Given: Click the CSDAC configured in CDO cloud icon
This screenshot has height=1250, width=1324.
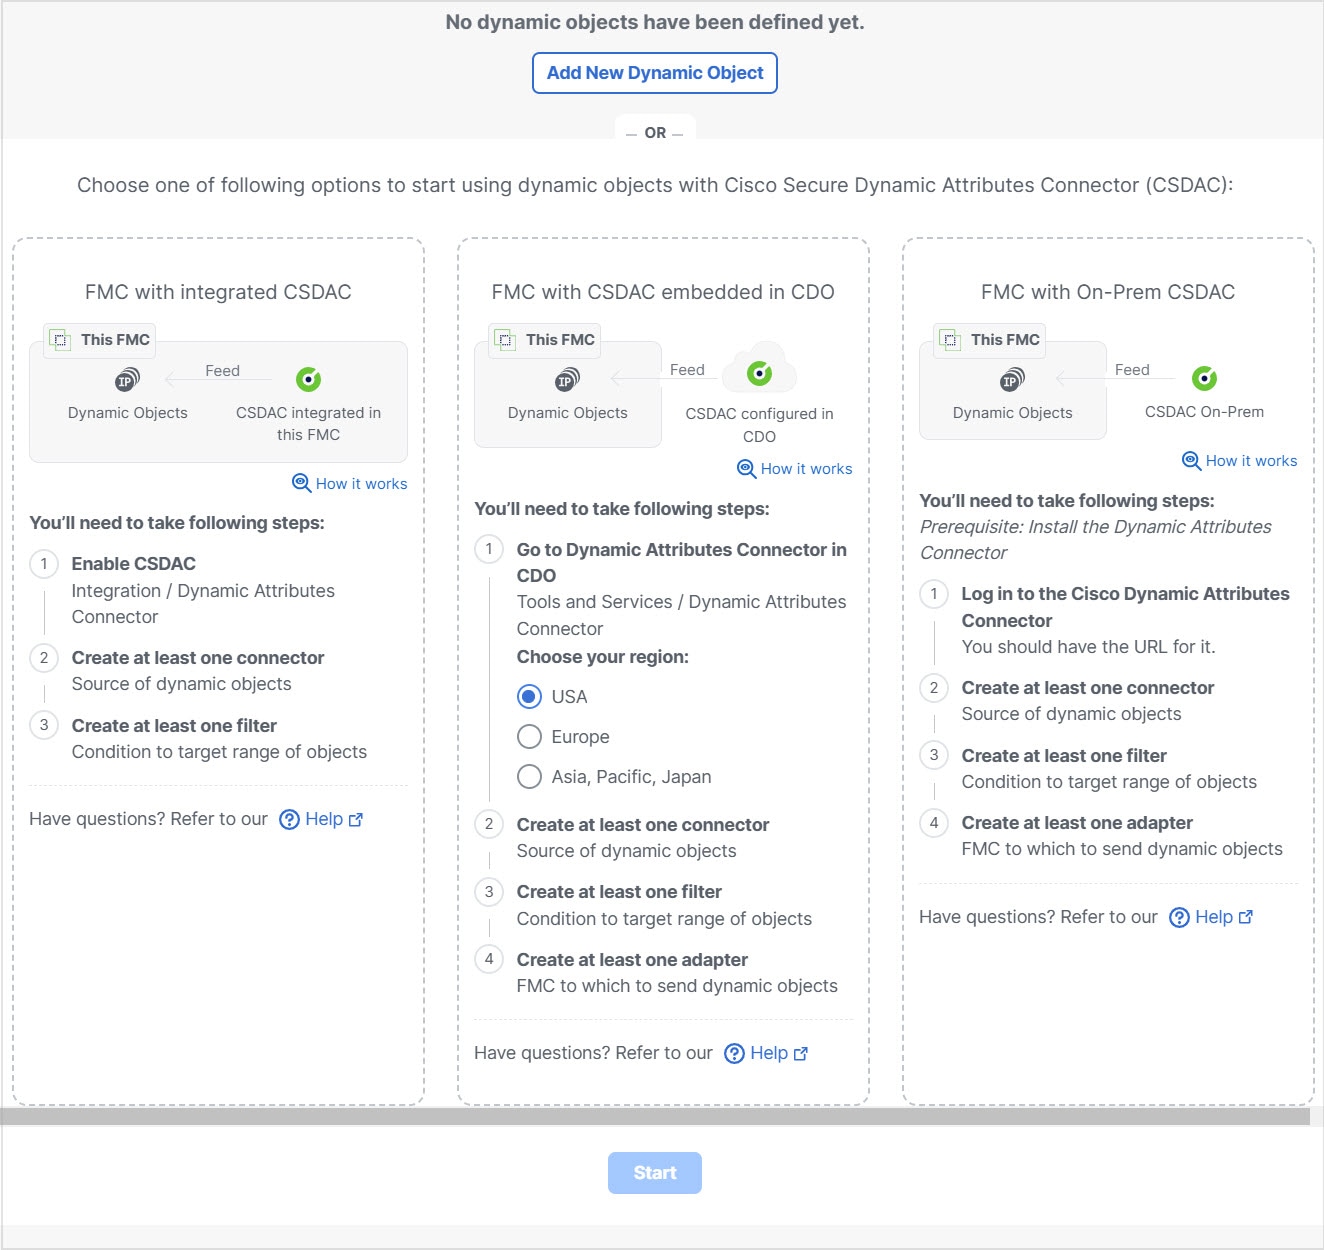Looking at the screenshot, I should [x=760, y=371].
